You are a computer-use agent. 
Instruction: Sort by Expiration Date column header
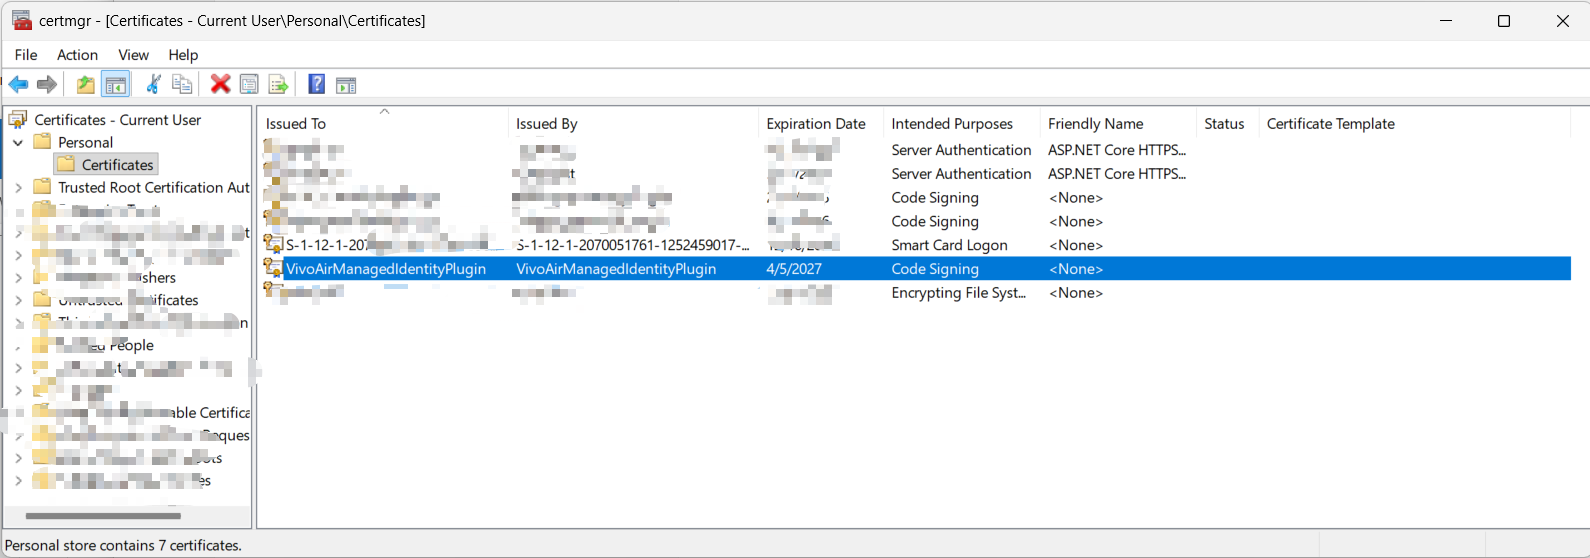(x=815, y=124)
